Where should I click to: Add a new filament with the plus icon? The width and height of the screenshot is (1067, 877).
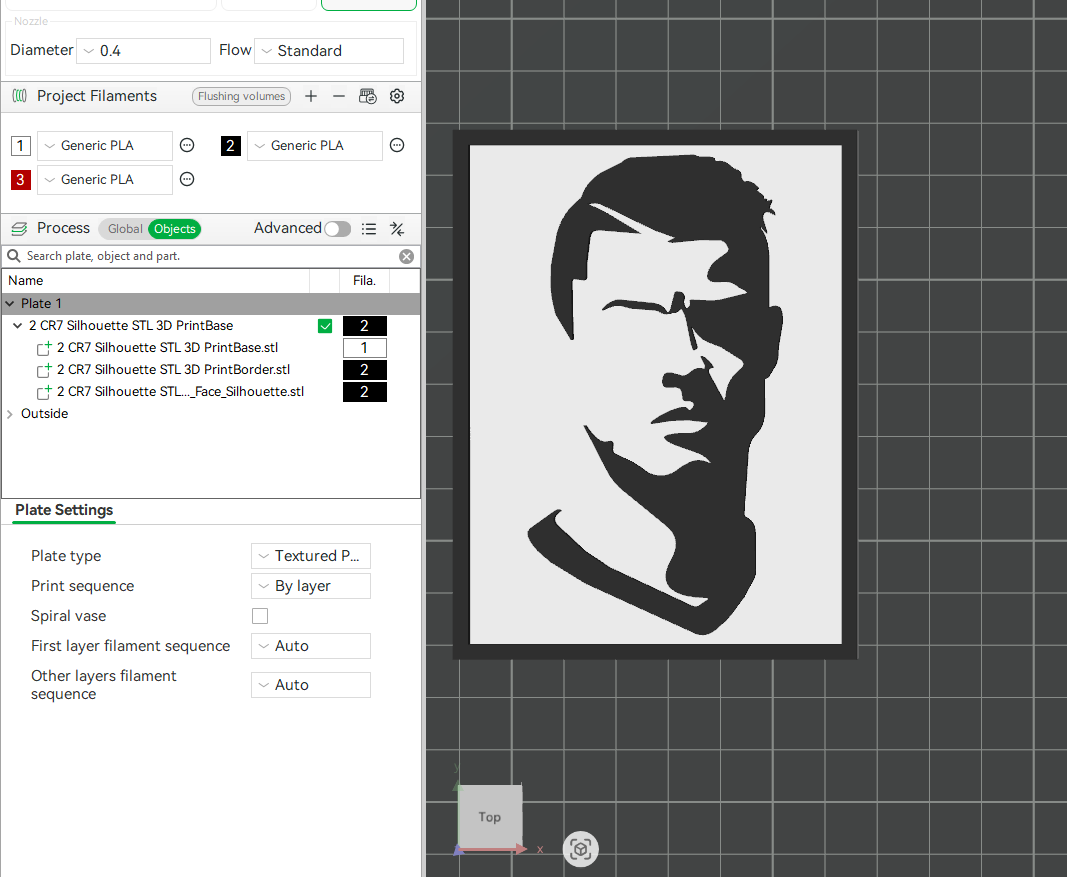click(x=311, y=96)
